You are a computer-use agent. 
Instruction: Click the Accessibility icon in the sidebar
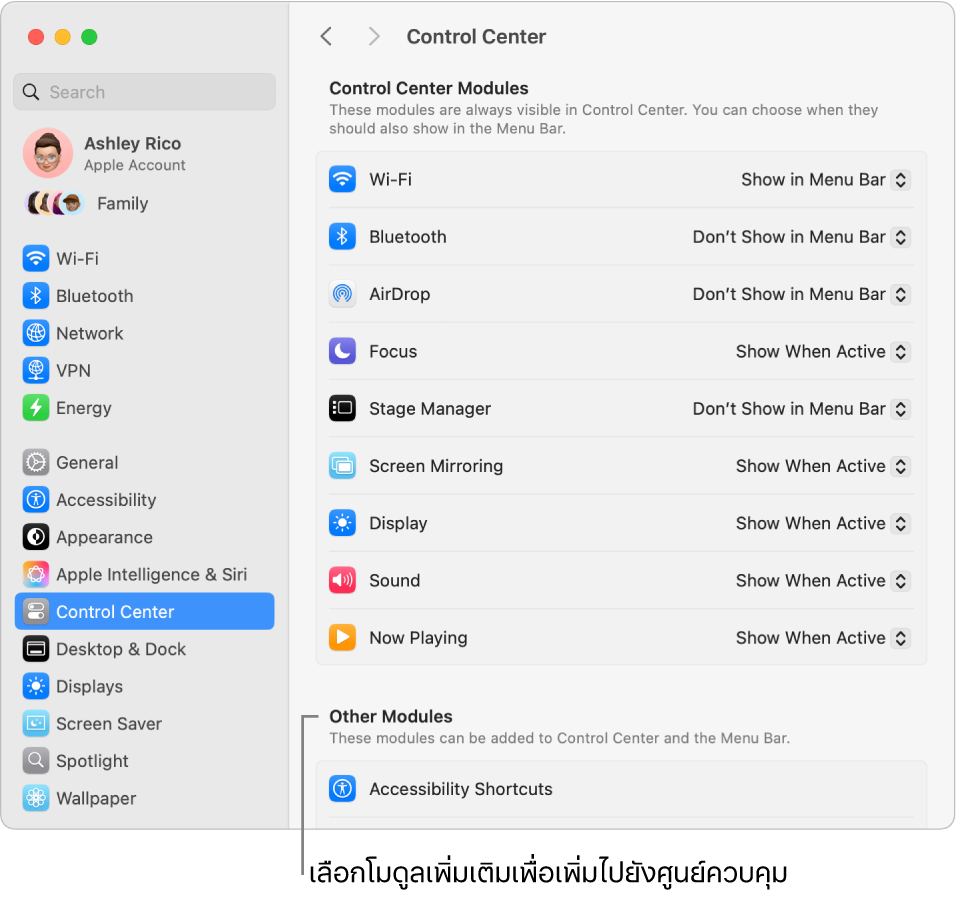point(36,500)
